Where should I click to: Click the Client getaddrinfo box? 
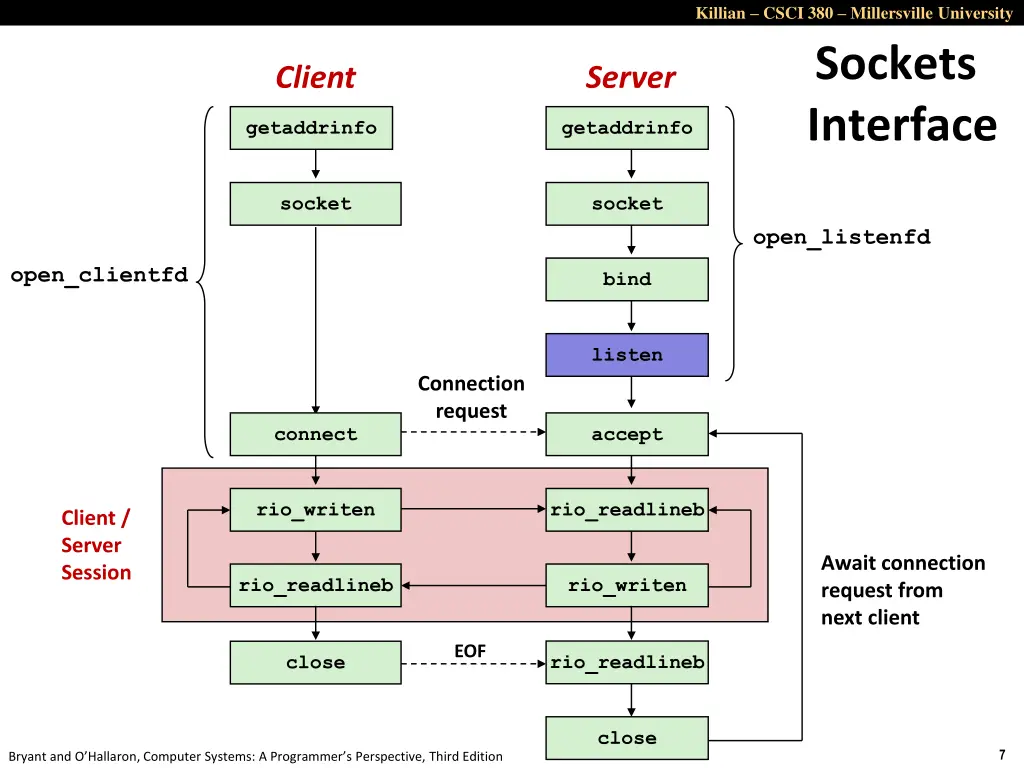[x=311, y=128]
